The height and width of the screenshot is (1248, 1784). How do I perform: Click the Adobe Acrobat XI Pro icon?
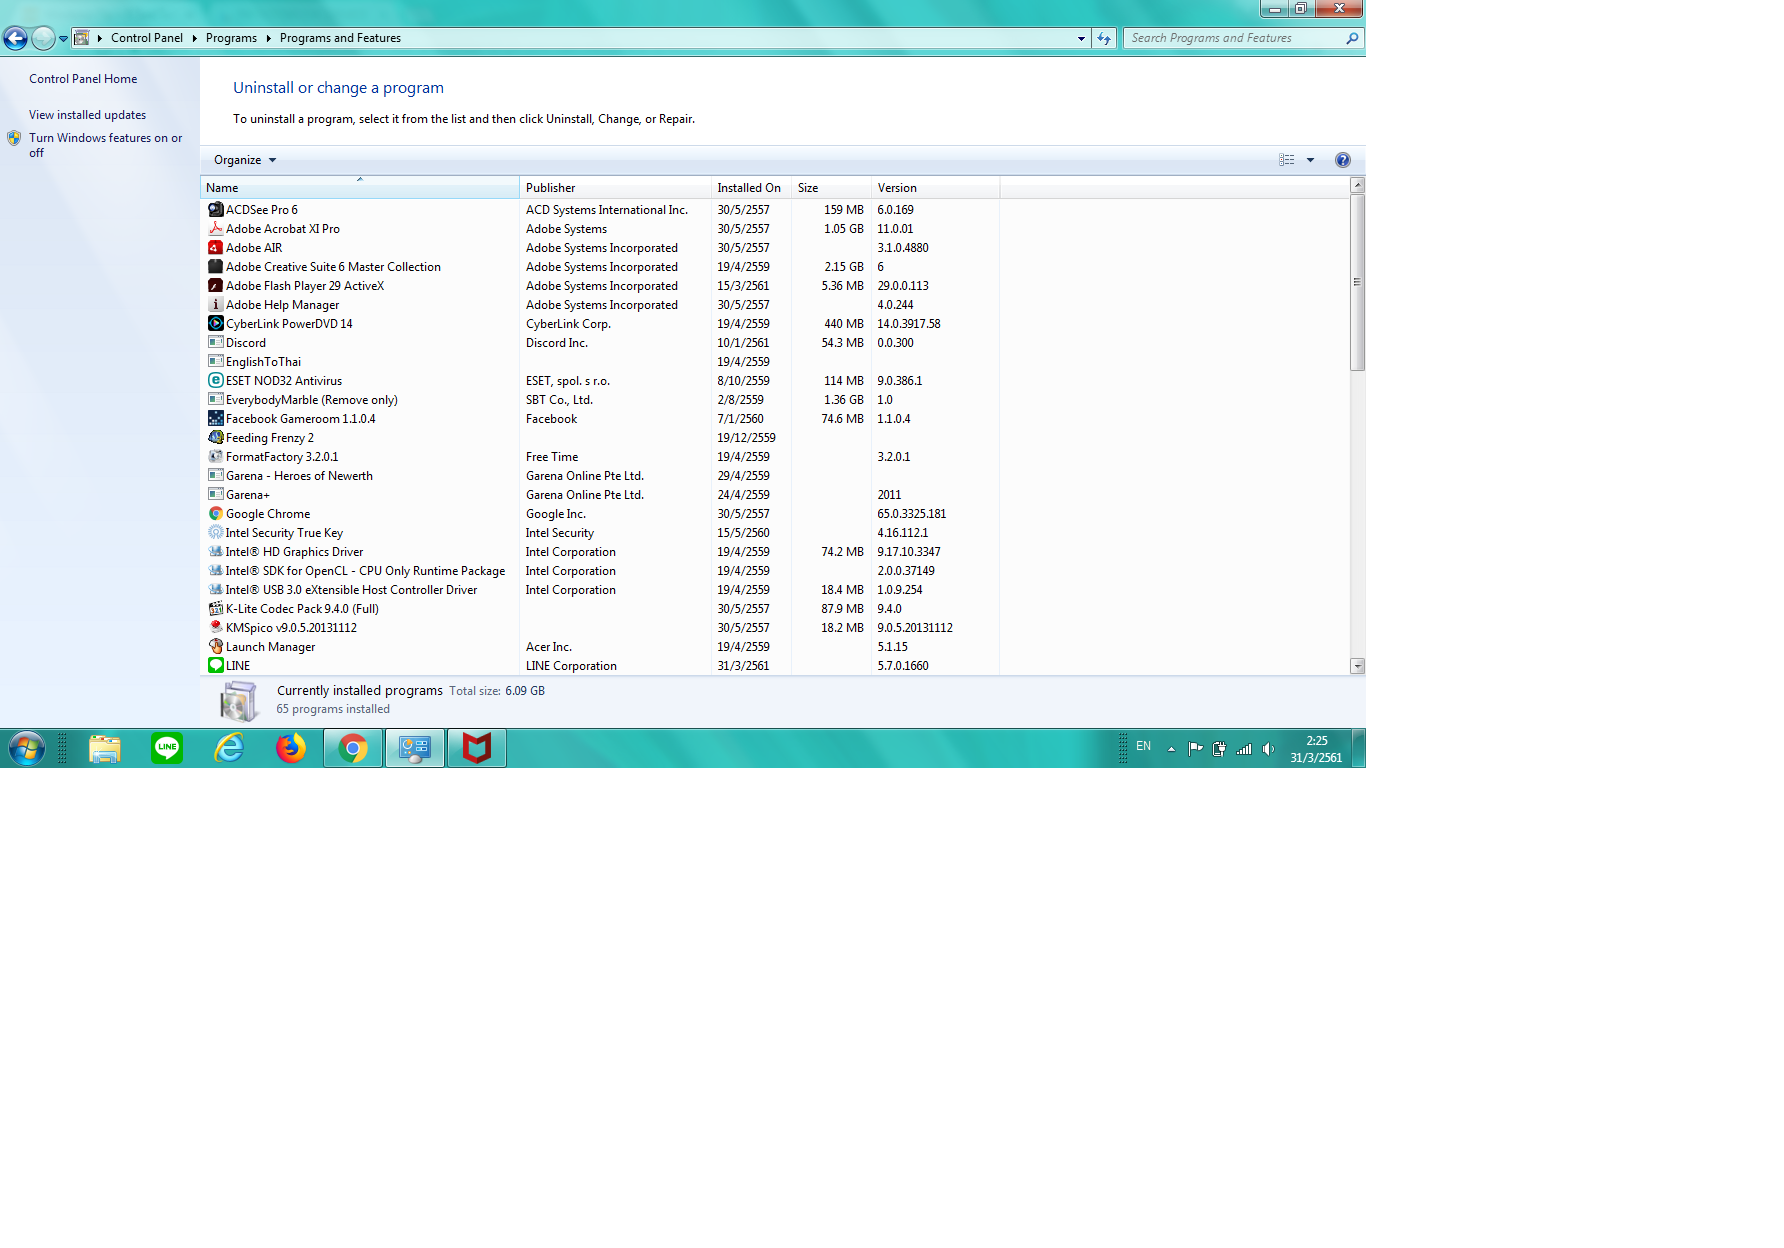(x=215, y=228)
